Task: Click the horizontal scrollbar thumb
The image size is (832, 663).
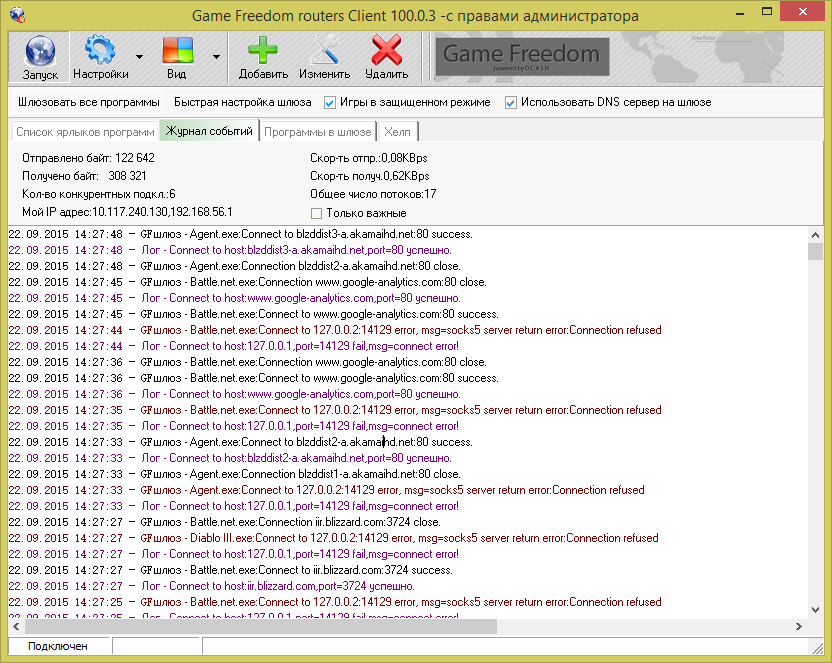Action: point(261,626)
